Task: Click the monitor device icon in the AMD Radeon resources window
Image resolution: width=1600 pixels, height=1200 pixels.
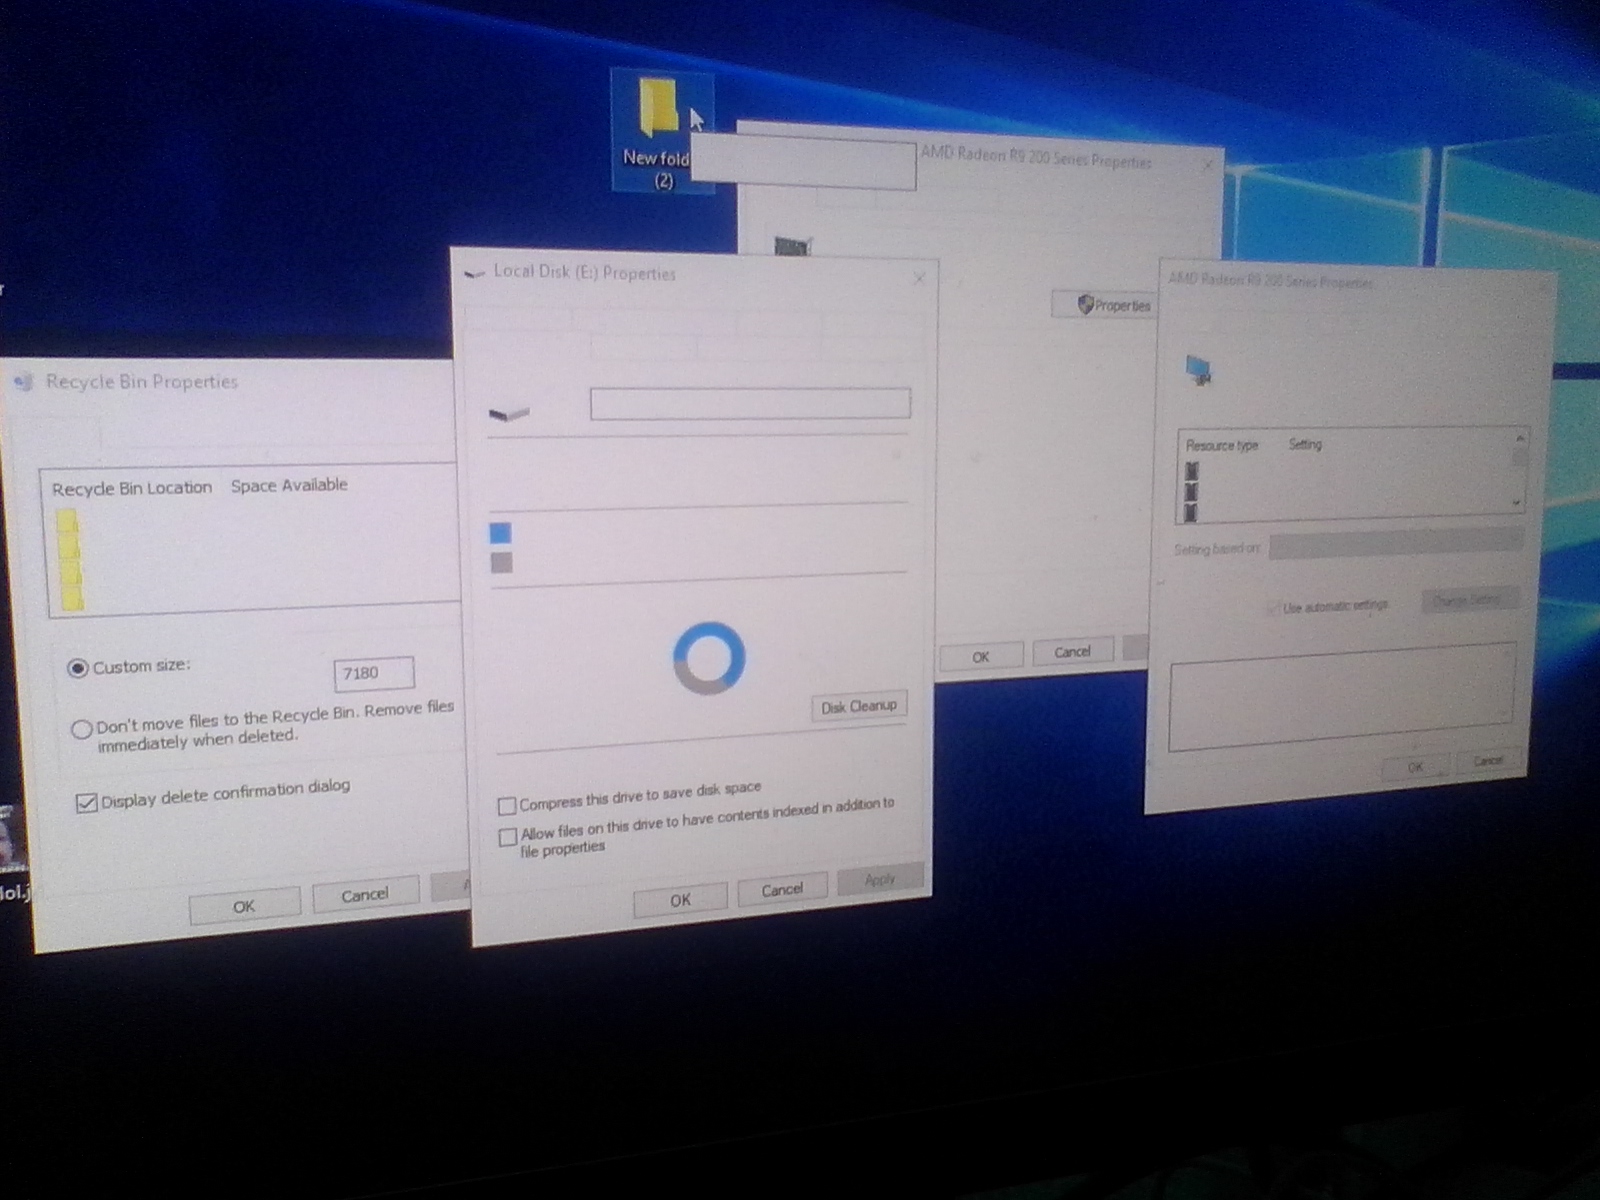Action: point(1198,370)
